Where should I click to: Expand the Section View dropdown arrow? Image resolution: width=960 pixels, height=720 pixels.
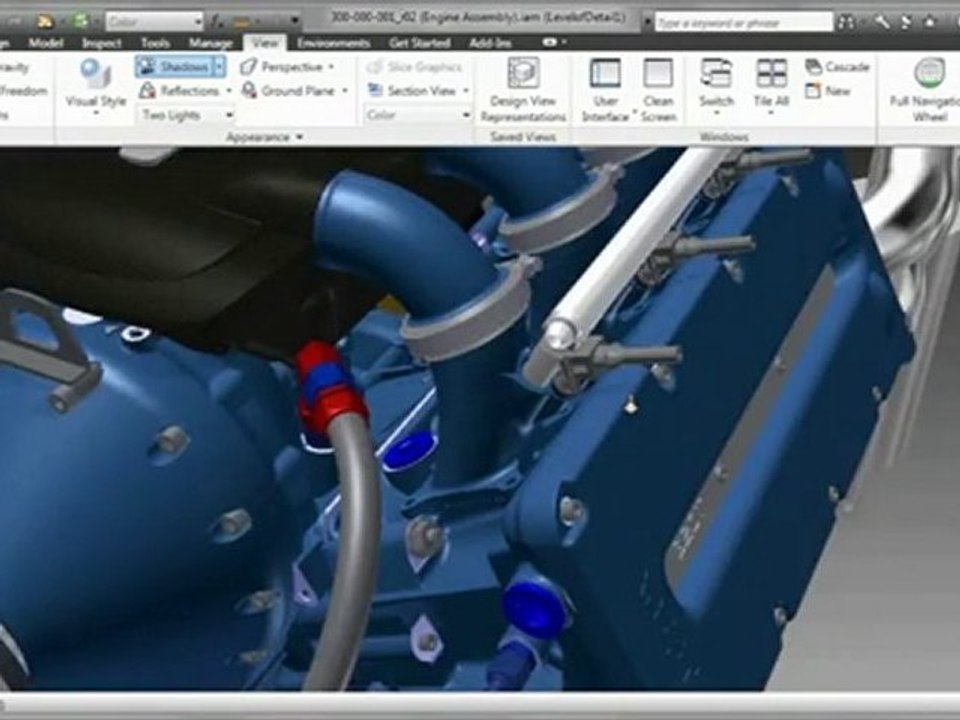[466, 91]
